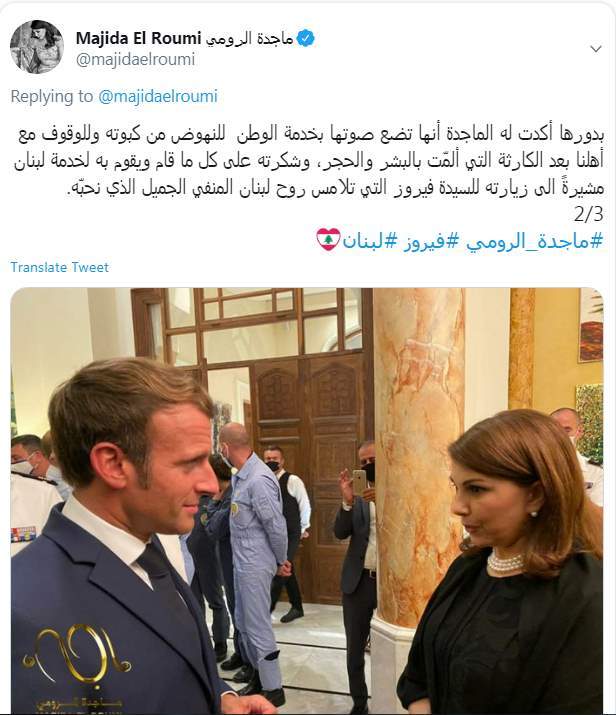Click the profile avatar picture
This screenshot has width=616, height=715.
(x=36, y=47)
